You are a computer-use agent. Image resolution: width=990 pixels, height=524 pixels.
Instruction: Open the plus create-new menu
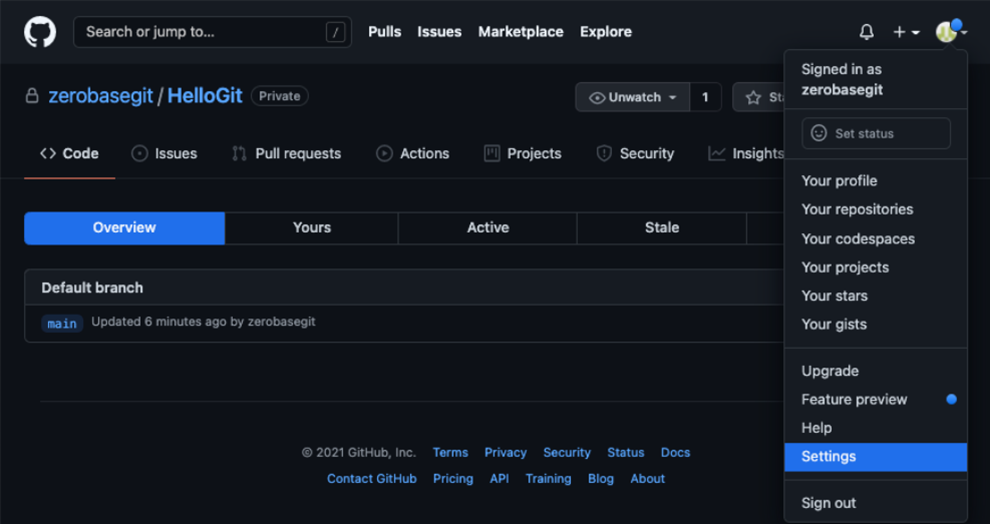906,32
